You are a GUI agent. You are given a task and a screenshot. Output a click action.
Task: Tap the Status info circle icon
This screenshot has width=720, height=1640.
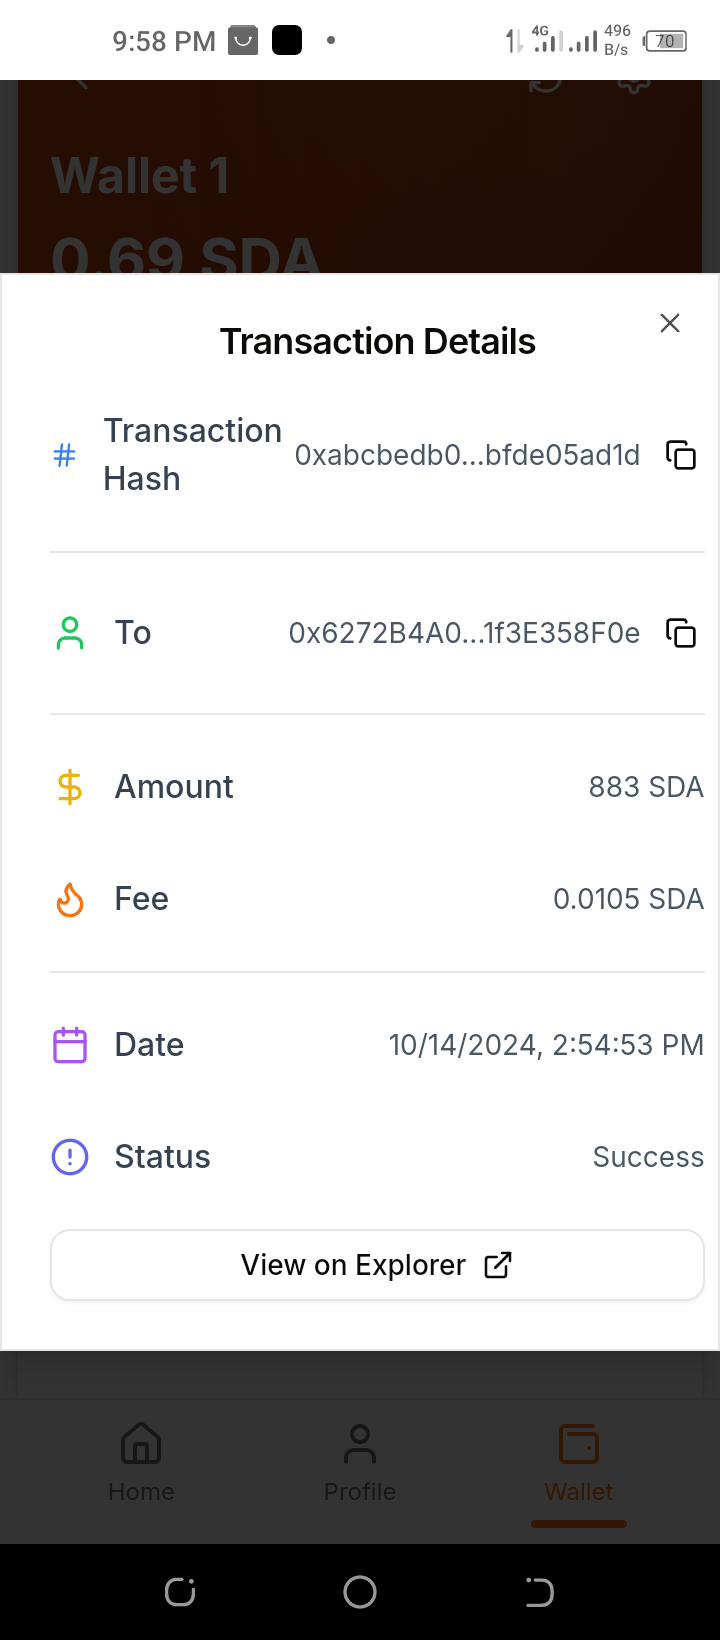[x=70, y=1157]
